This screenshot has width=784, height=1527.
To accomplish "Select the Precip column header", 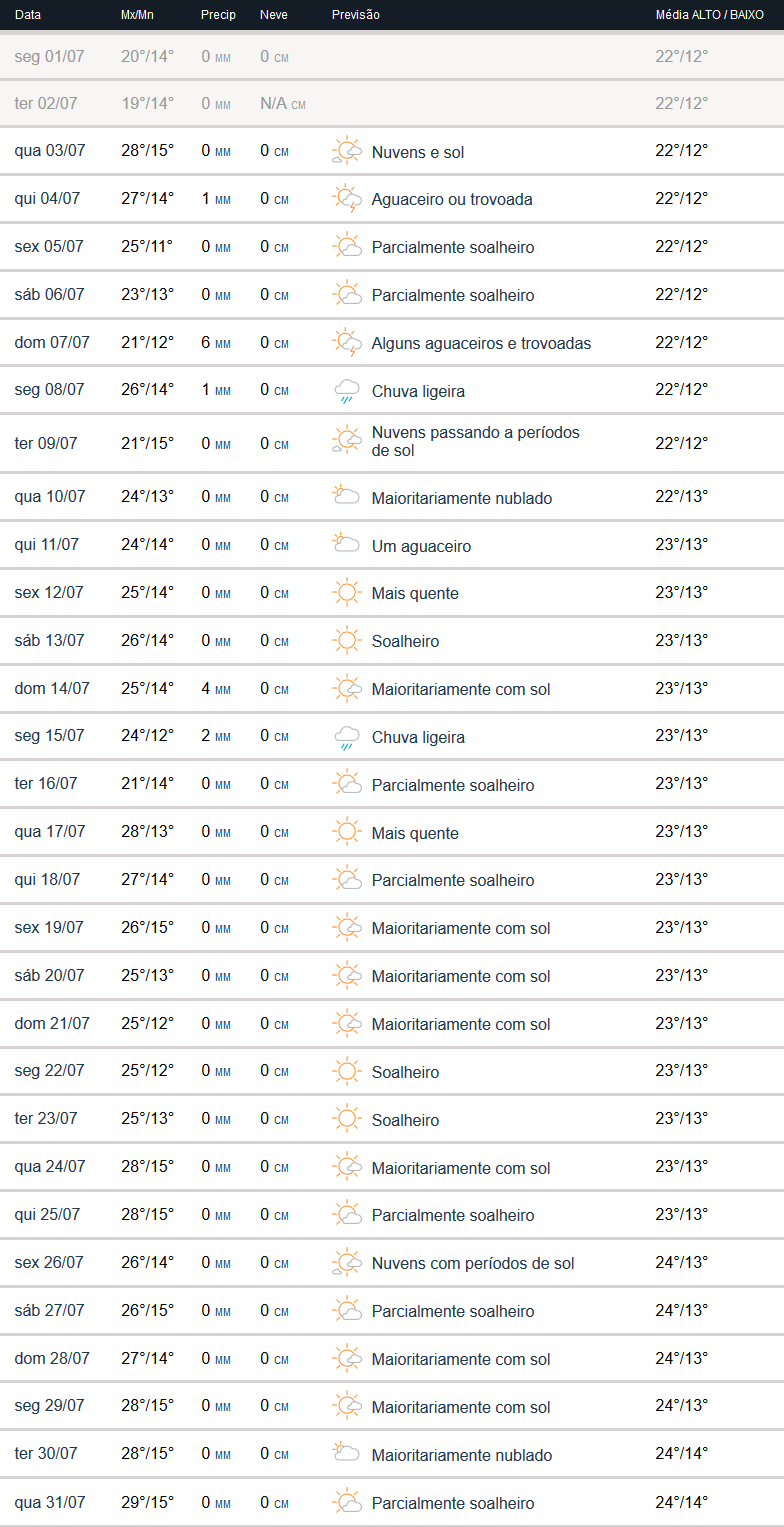I will (218, 15).
